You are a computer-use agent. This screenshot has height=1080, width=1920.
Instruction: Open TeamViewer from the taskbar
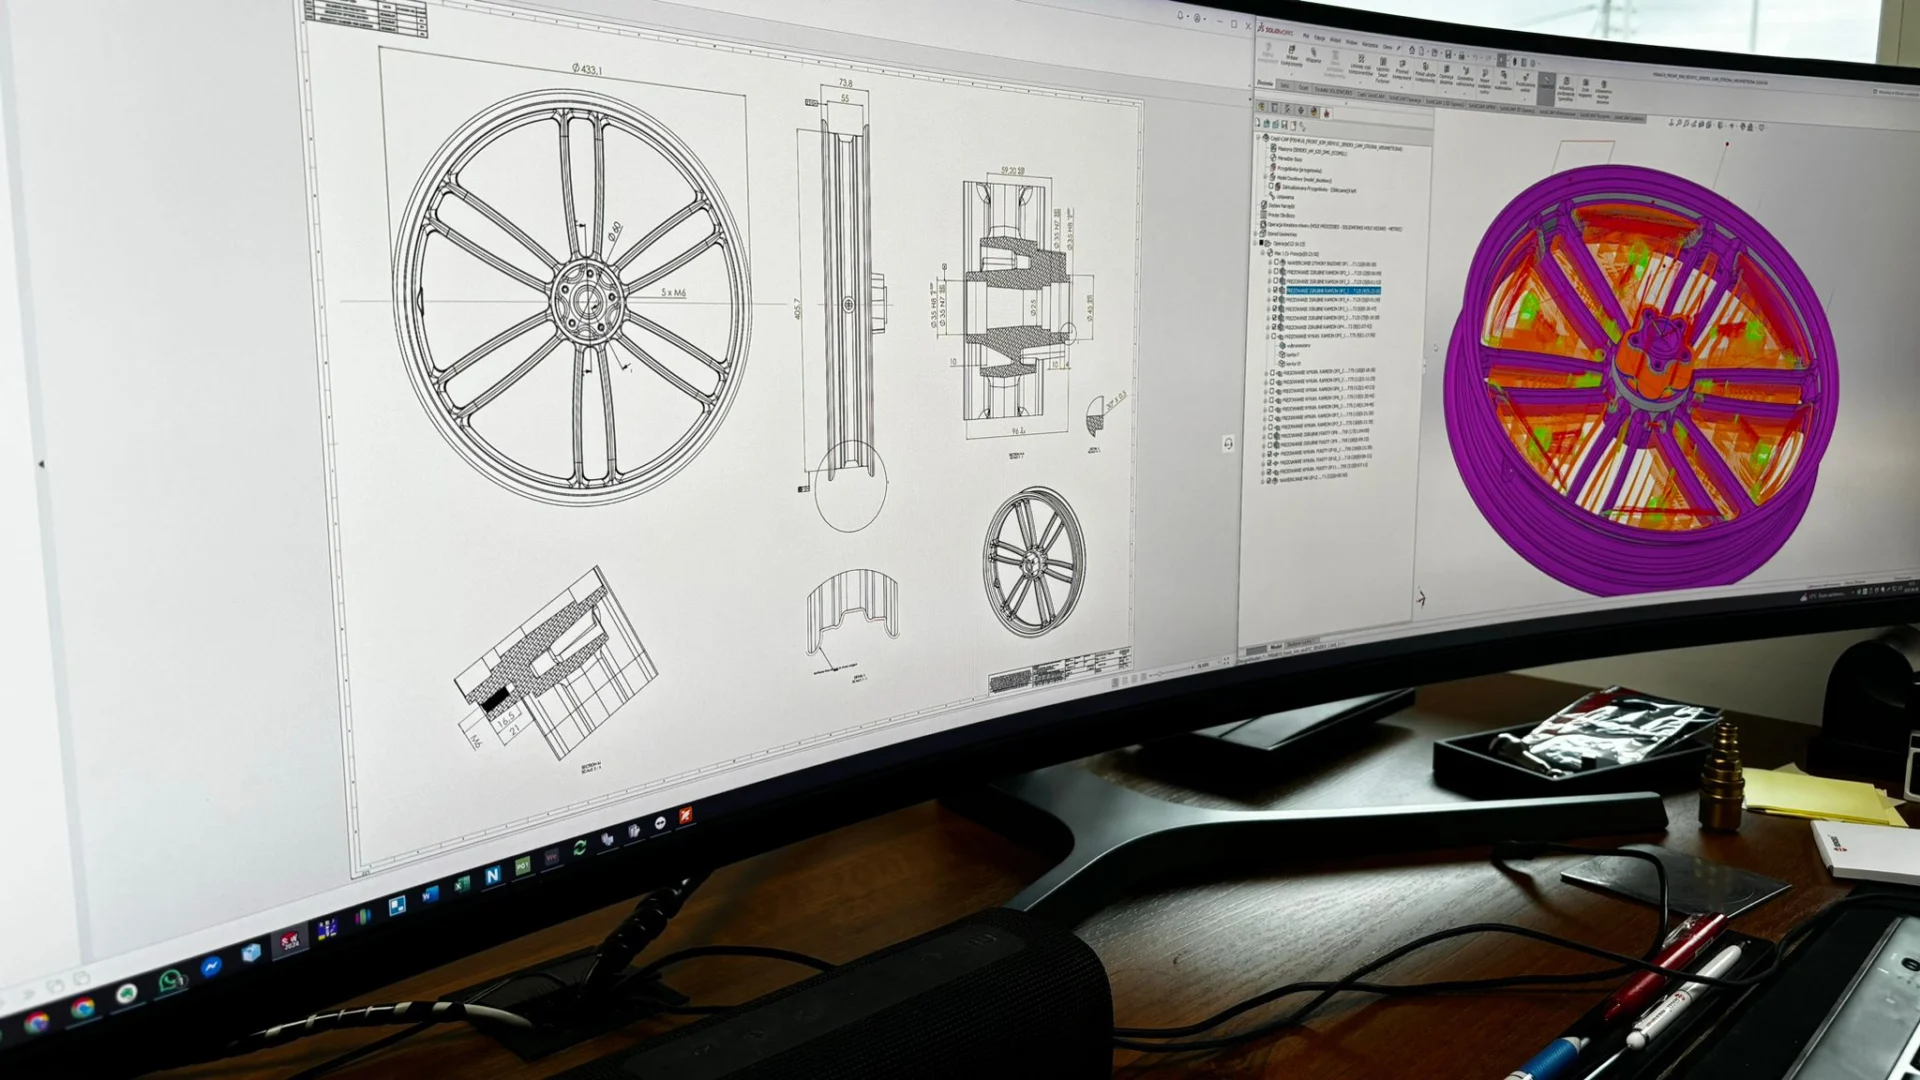[x=660, y=823]
